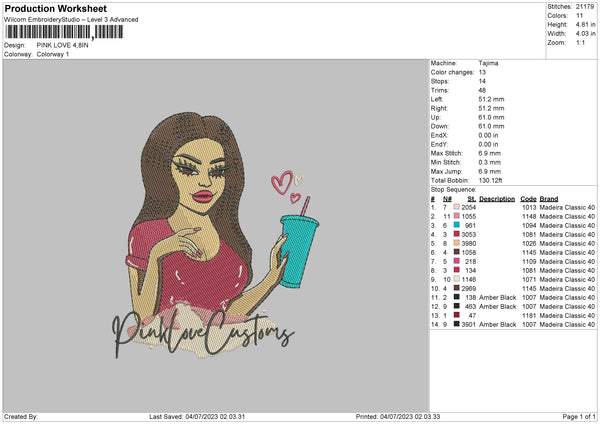Select the 'Wilcom EmbroideryStudio – Level 3 Advanced' line
Image resolution: width=600 pixels, height=424 pixels.
[71, 20]
